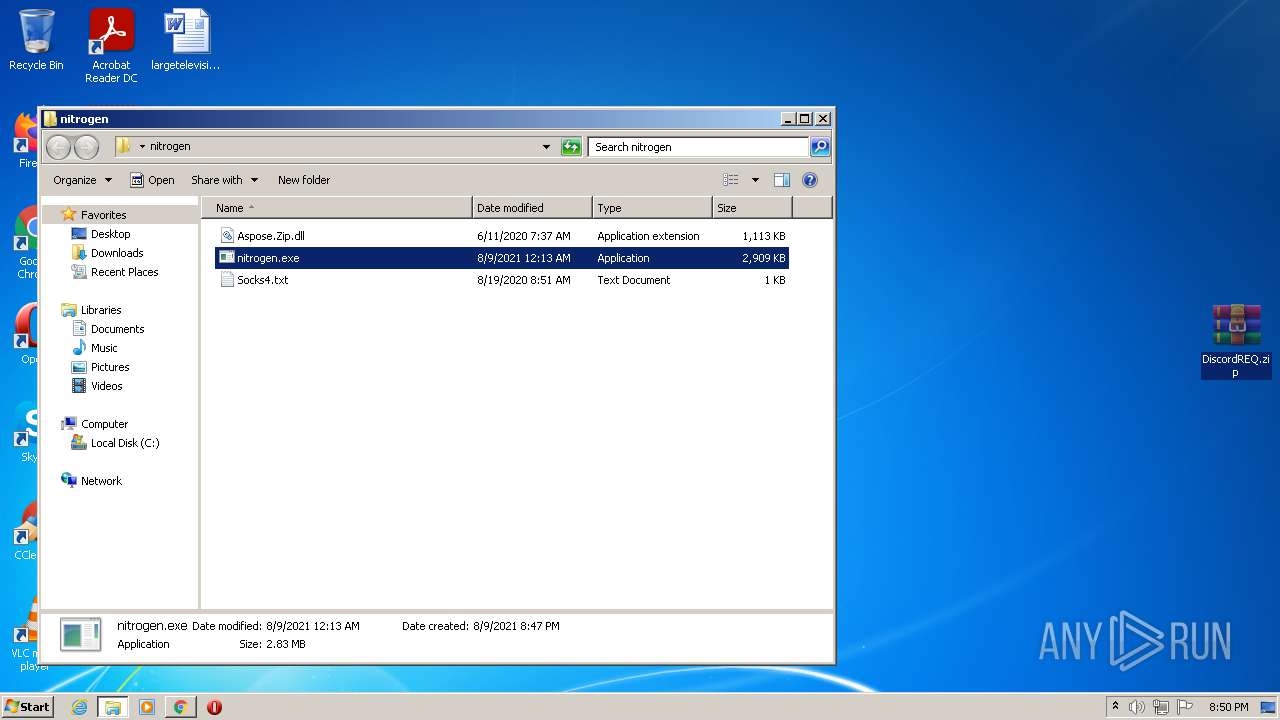Open Recent Places in Favorites
Screen dimensions: 1280x720
(124, 272)
